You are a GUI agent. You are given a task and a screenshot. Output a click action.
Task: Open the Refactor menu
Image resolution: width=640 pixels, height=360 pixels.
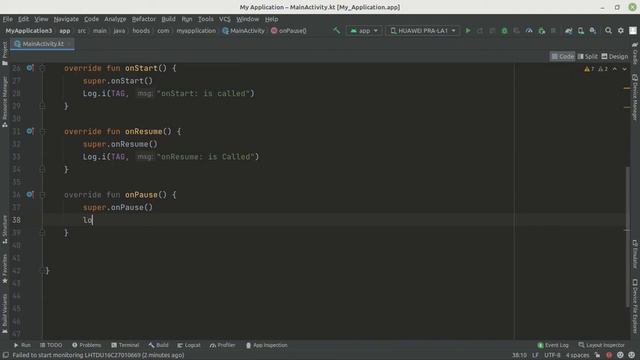tap(144, 19)
